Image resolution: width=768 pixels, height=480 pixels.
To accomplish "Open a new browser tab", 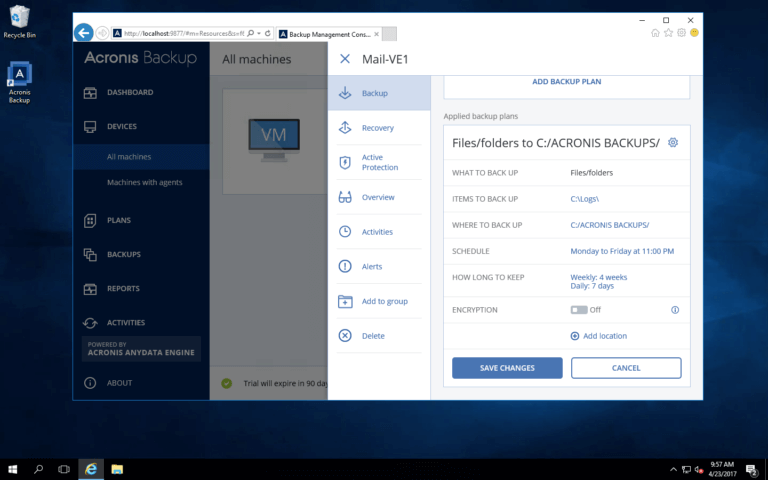I will click(389, 34).
